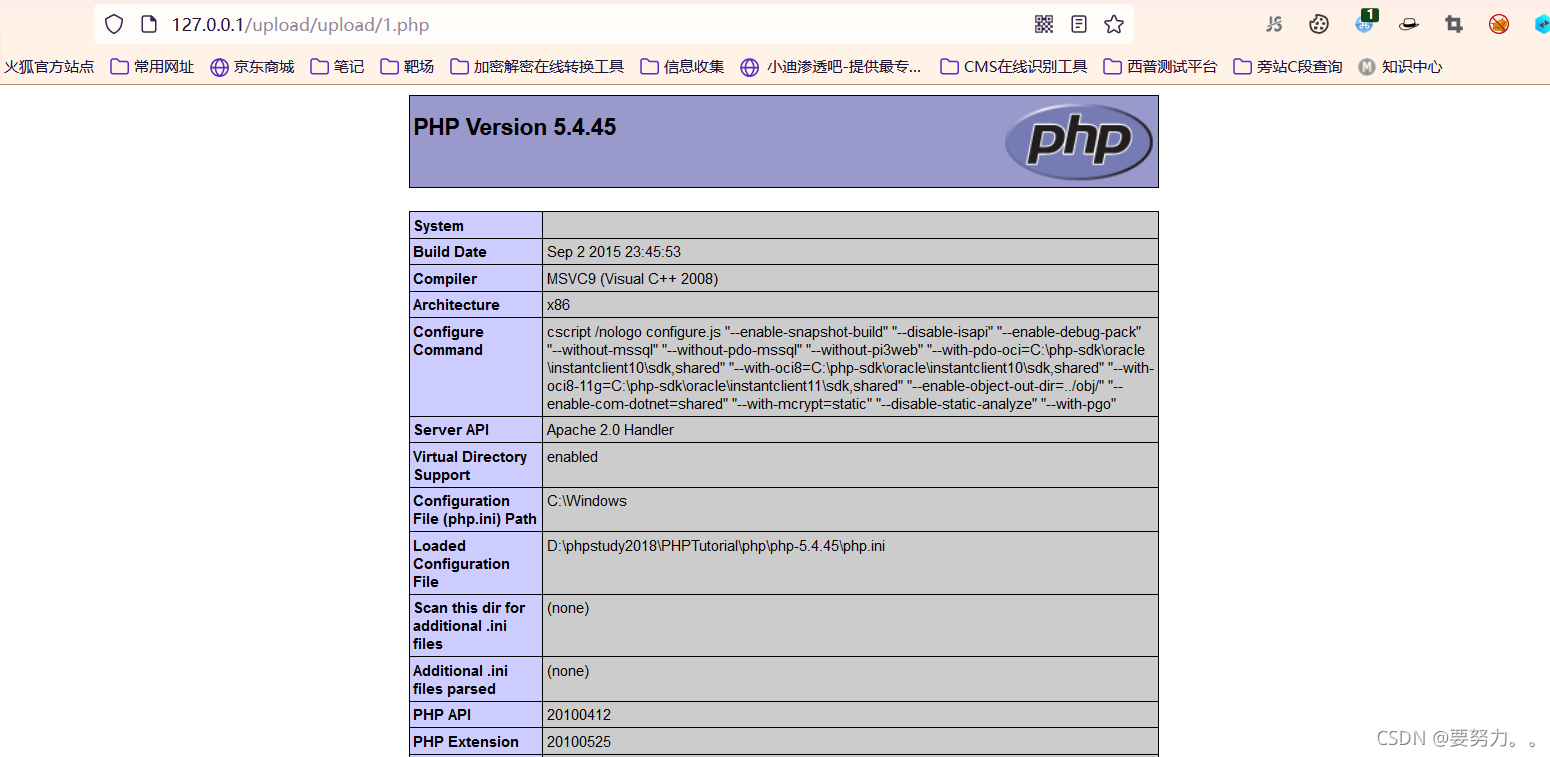The width and height of the screenshot is (1550, 757).
Task: Click the crop screenshot extension icon
Action: pos(1454,24)
